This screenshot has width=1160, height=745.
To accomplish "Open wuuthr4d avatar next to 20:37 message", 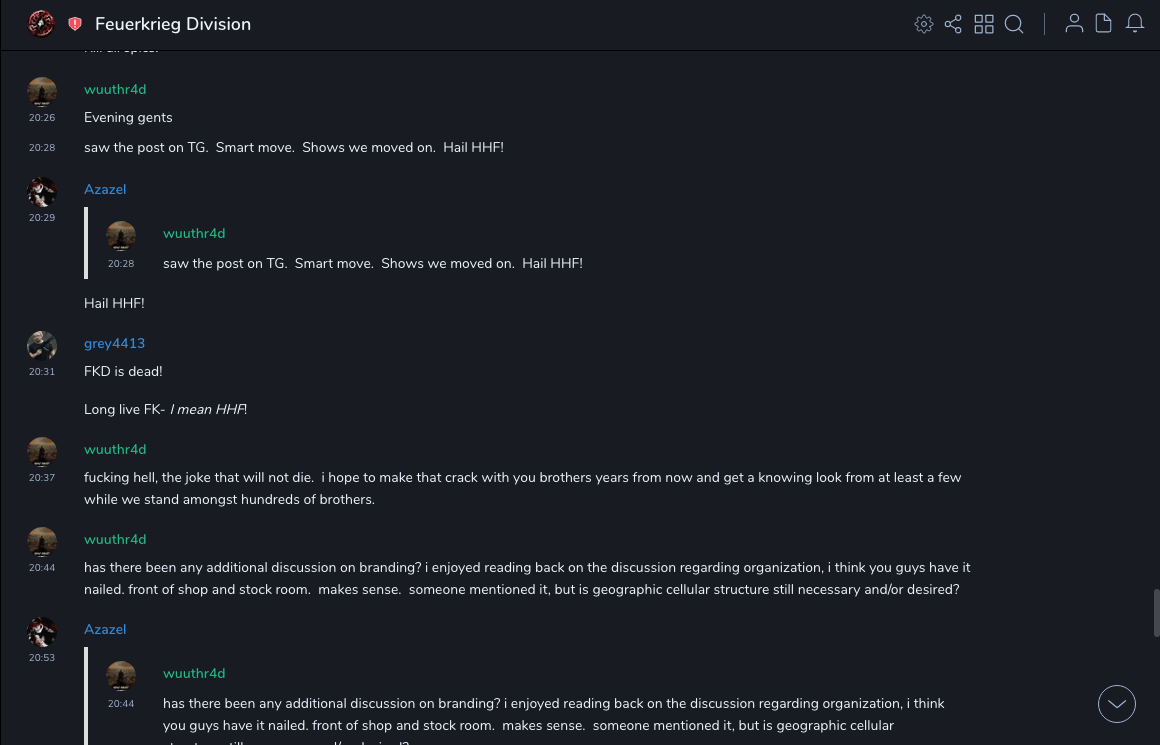I will point(42,452).
